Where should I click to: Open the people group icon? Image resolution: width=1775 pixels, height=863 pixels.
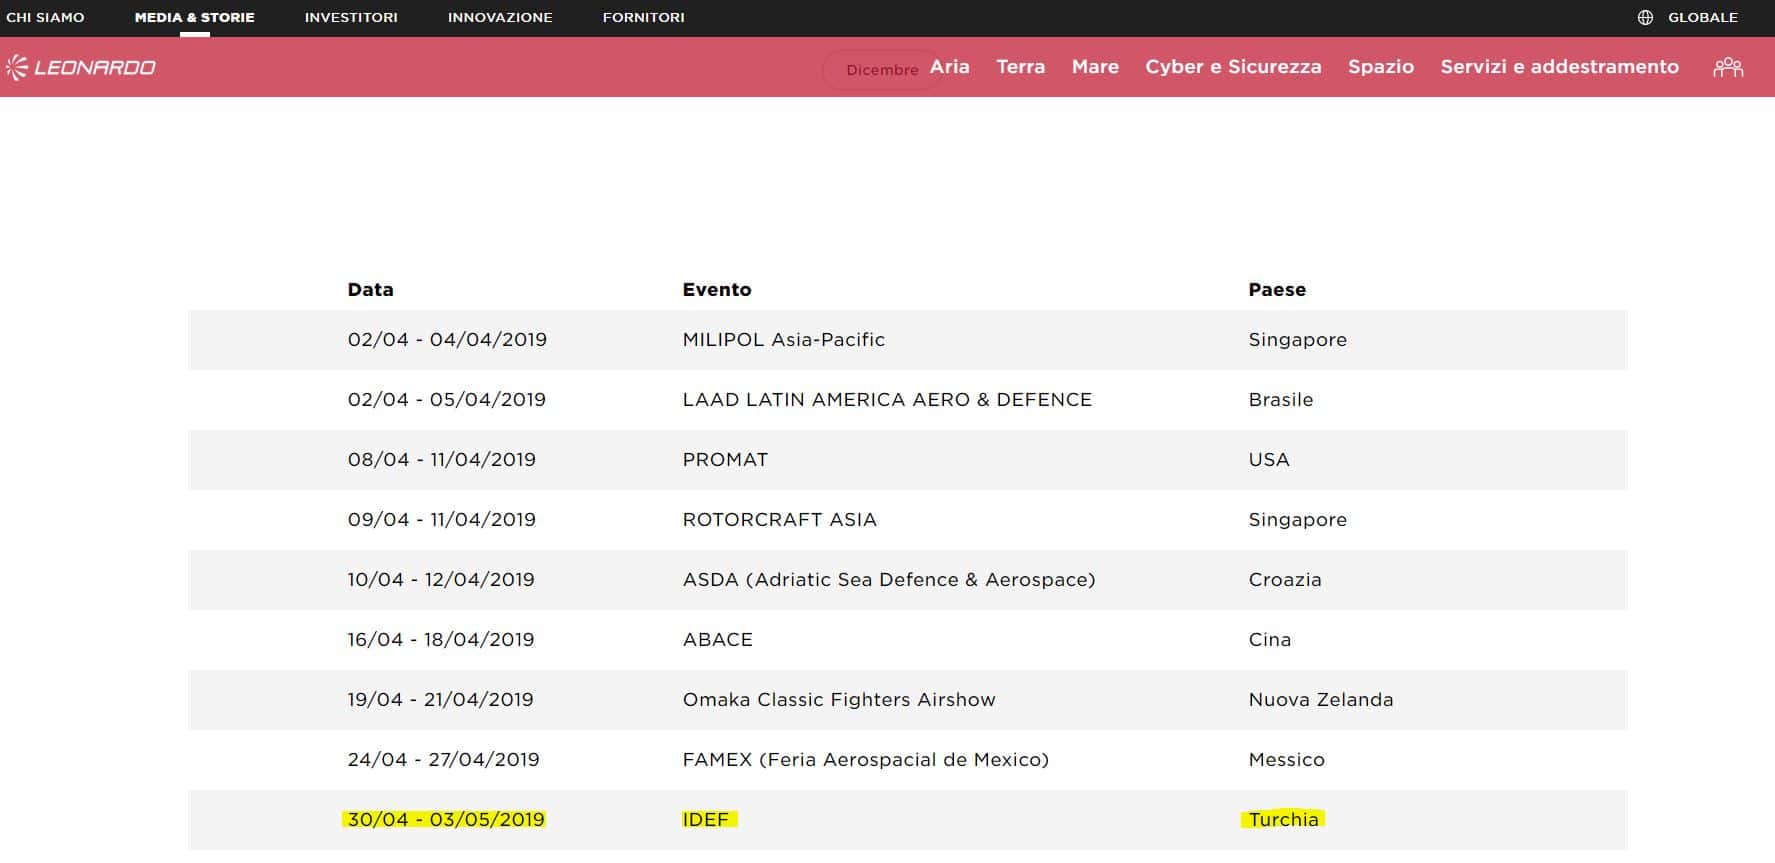pyautogui.click(x=1727, y=67)
